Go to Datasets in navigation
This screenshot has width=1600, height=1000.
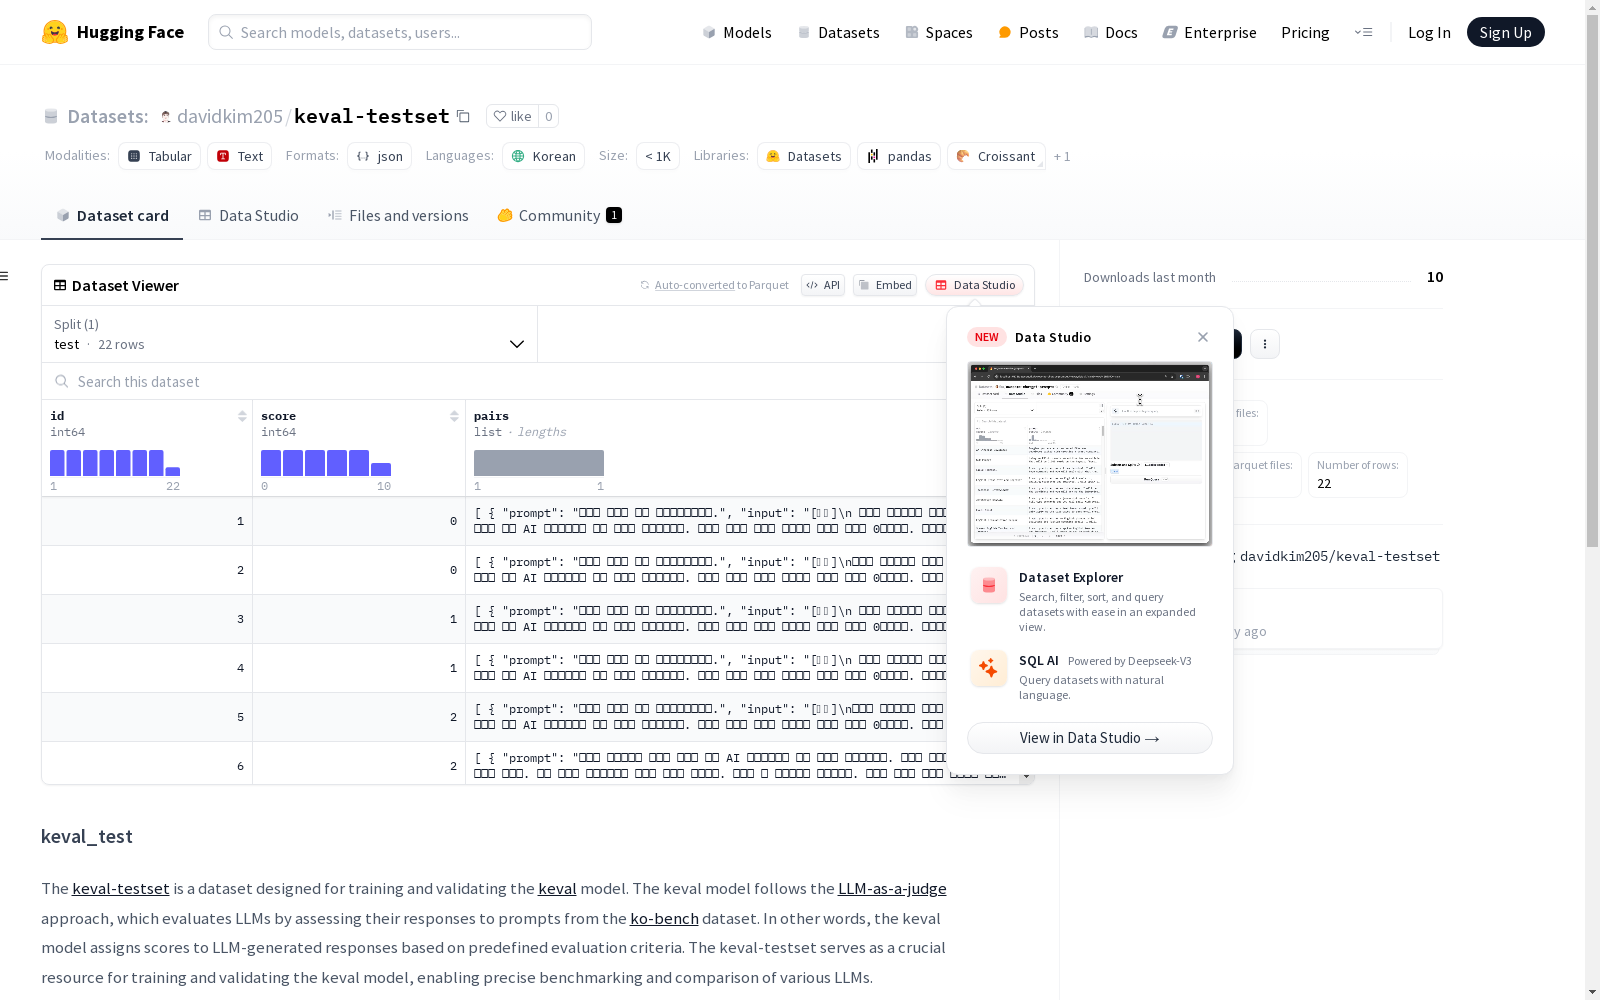(x=838, y=32)
